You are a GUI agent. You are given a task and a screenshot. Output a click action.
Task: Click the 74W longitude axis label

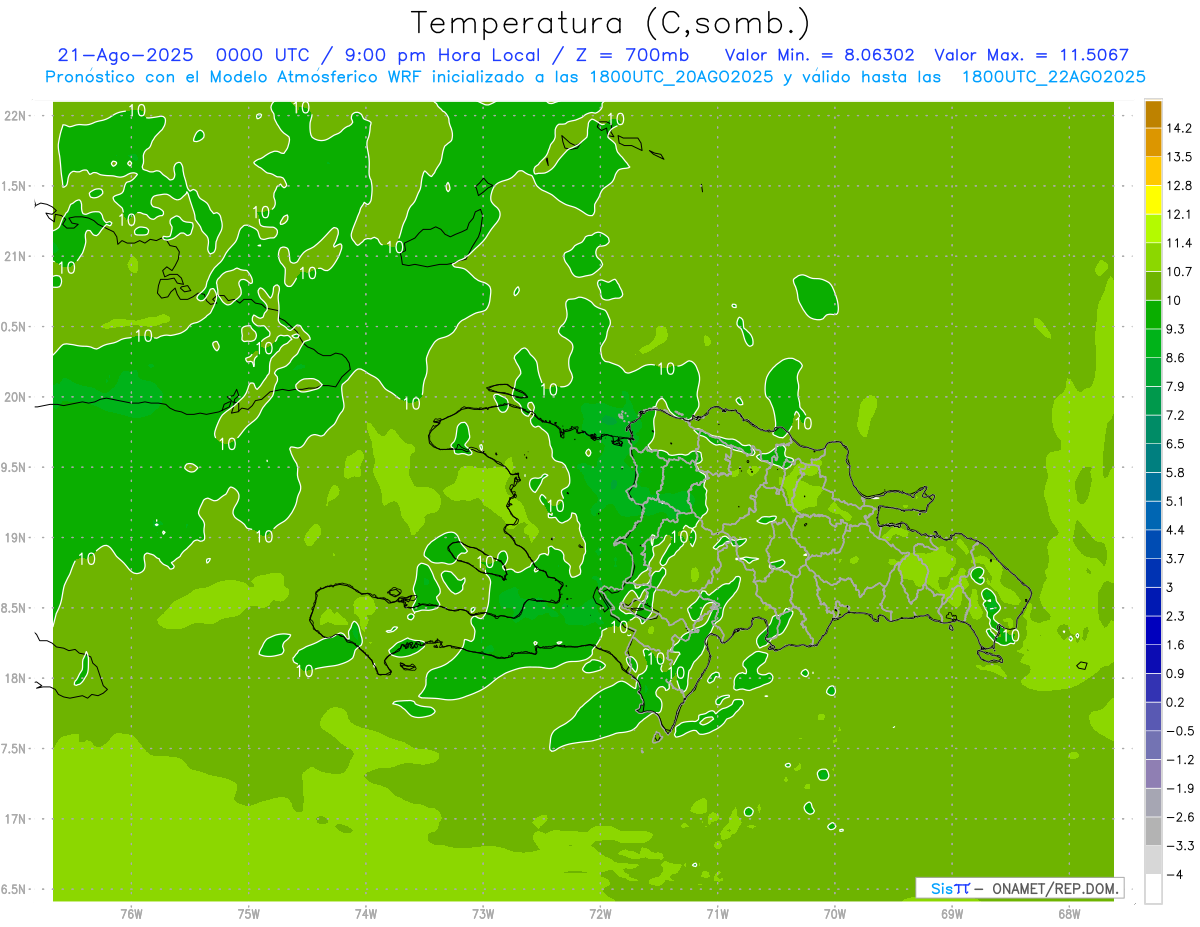(366, 913)
